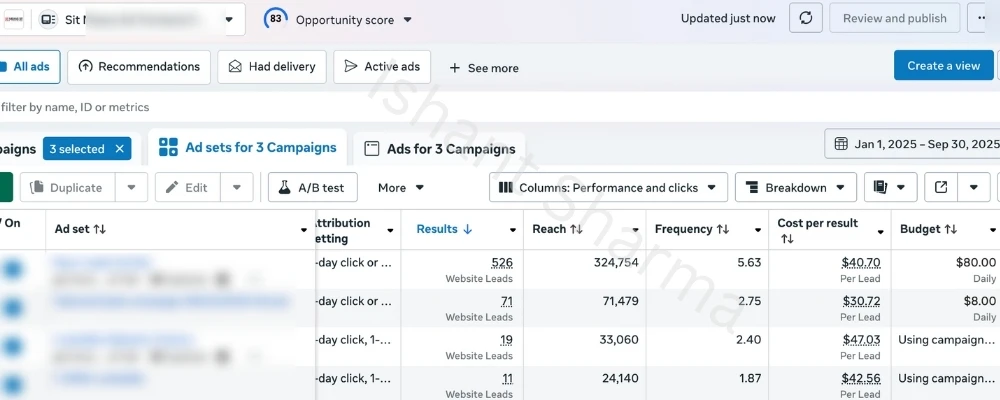The height and width of the screenshot is (400, 1000).
Task: Sort by the Reach column arrows
Action: click(576, 229)
